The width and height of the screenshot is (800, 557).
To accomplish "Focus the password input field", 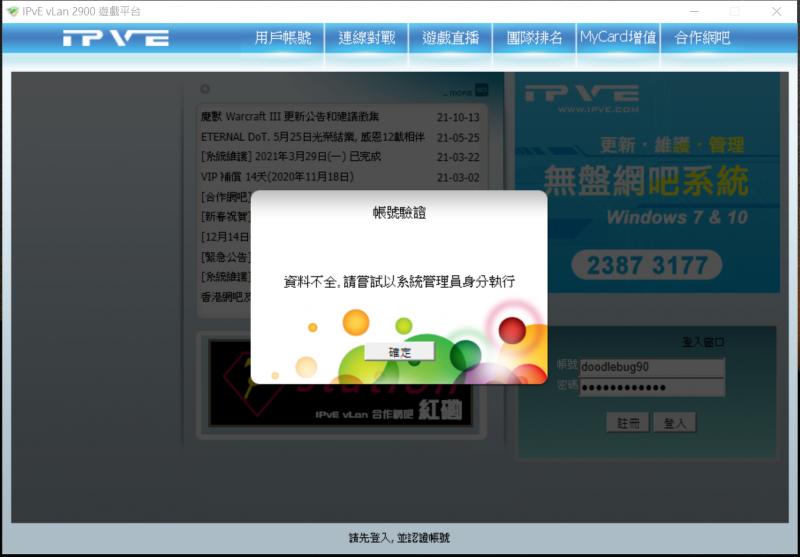I will tap(652, 388).
